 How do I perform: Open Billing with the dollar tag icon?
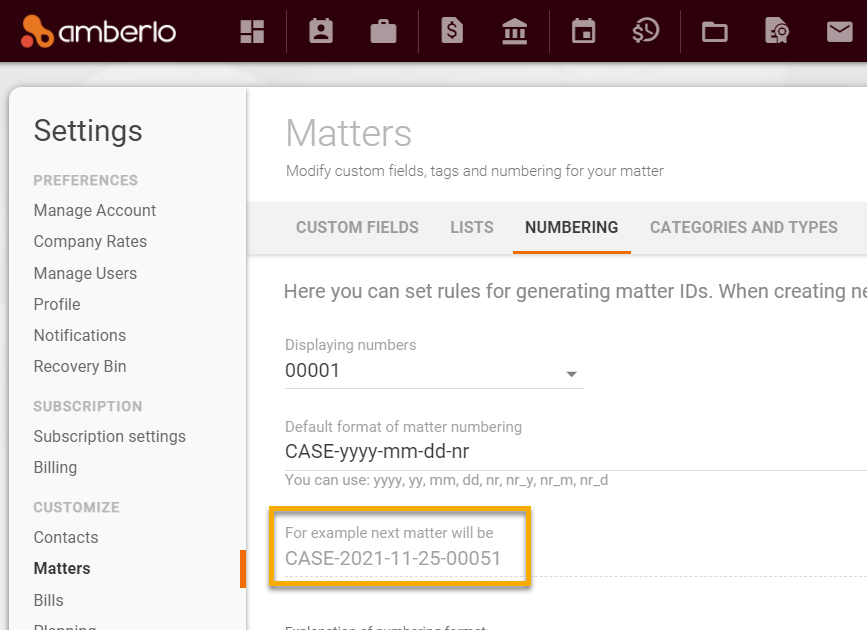450,31
